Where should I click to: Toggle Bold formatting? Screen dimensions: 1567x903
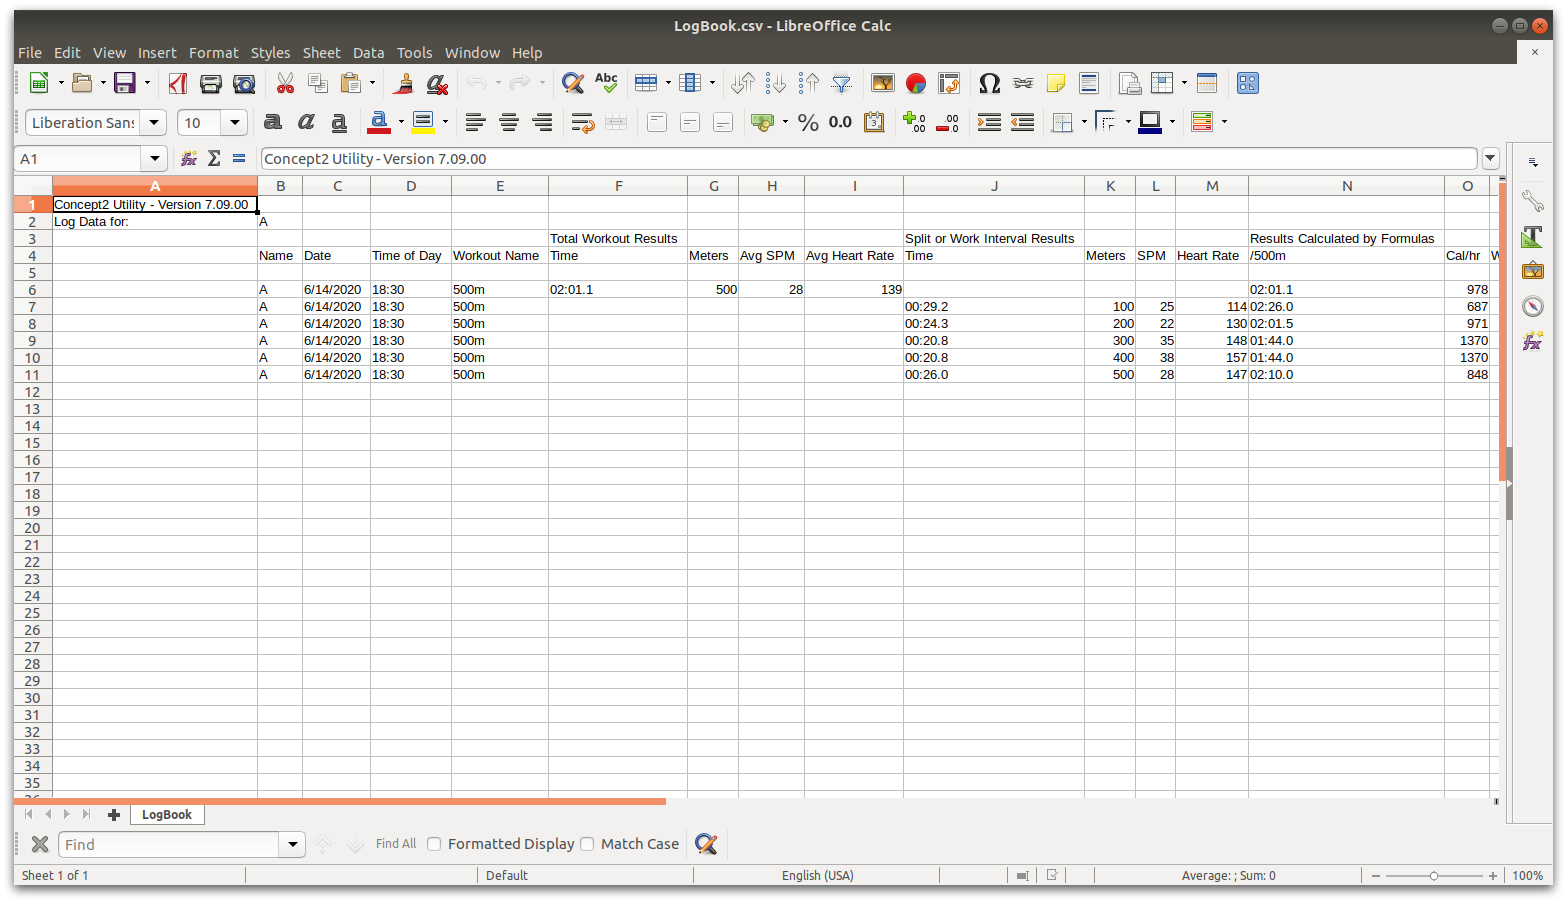(272, 122)
